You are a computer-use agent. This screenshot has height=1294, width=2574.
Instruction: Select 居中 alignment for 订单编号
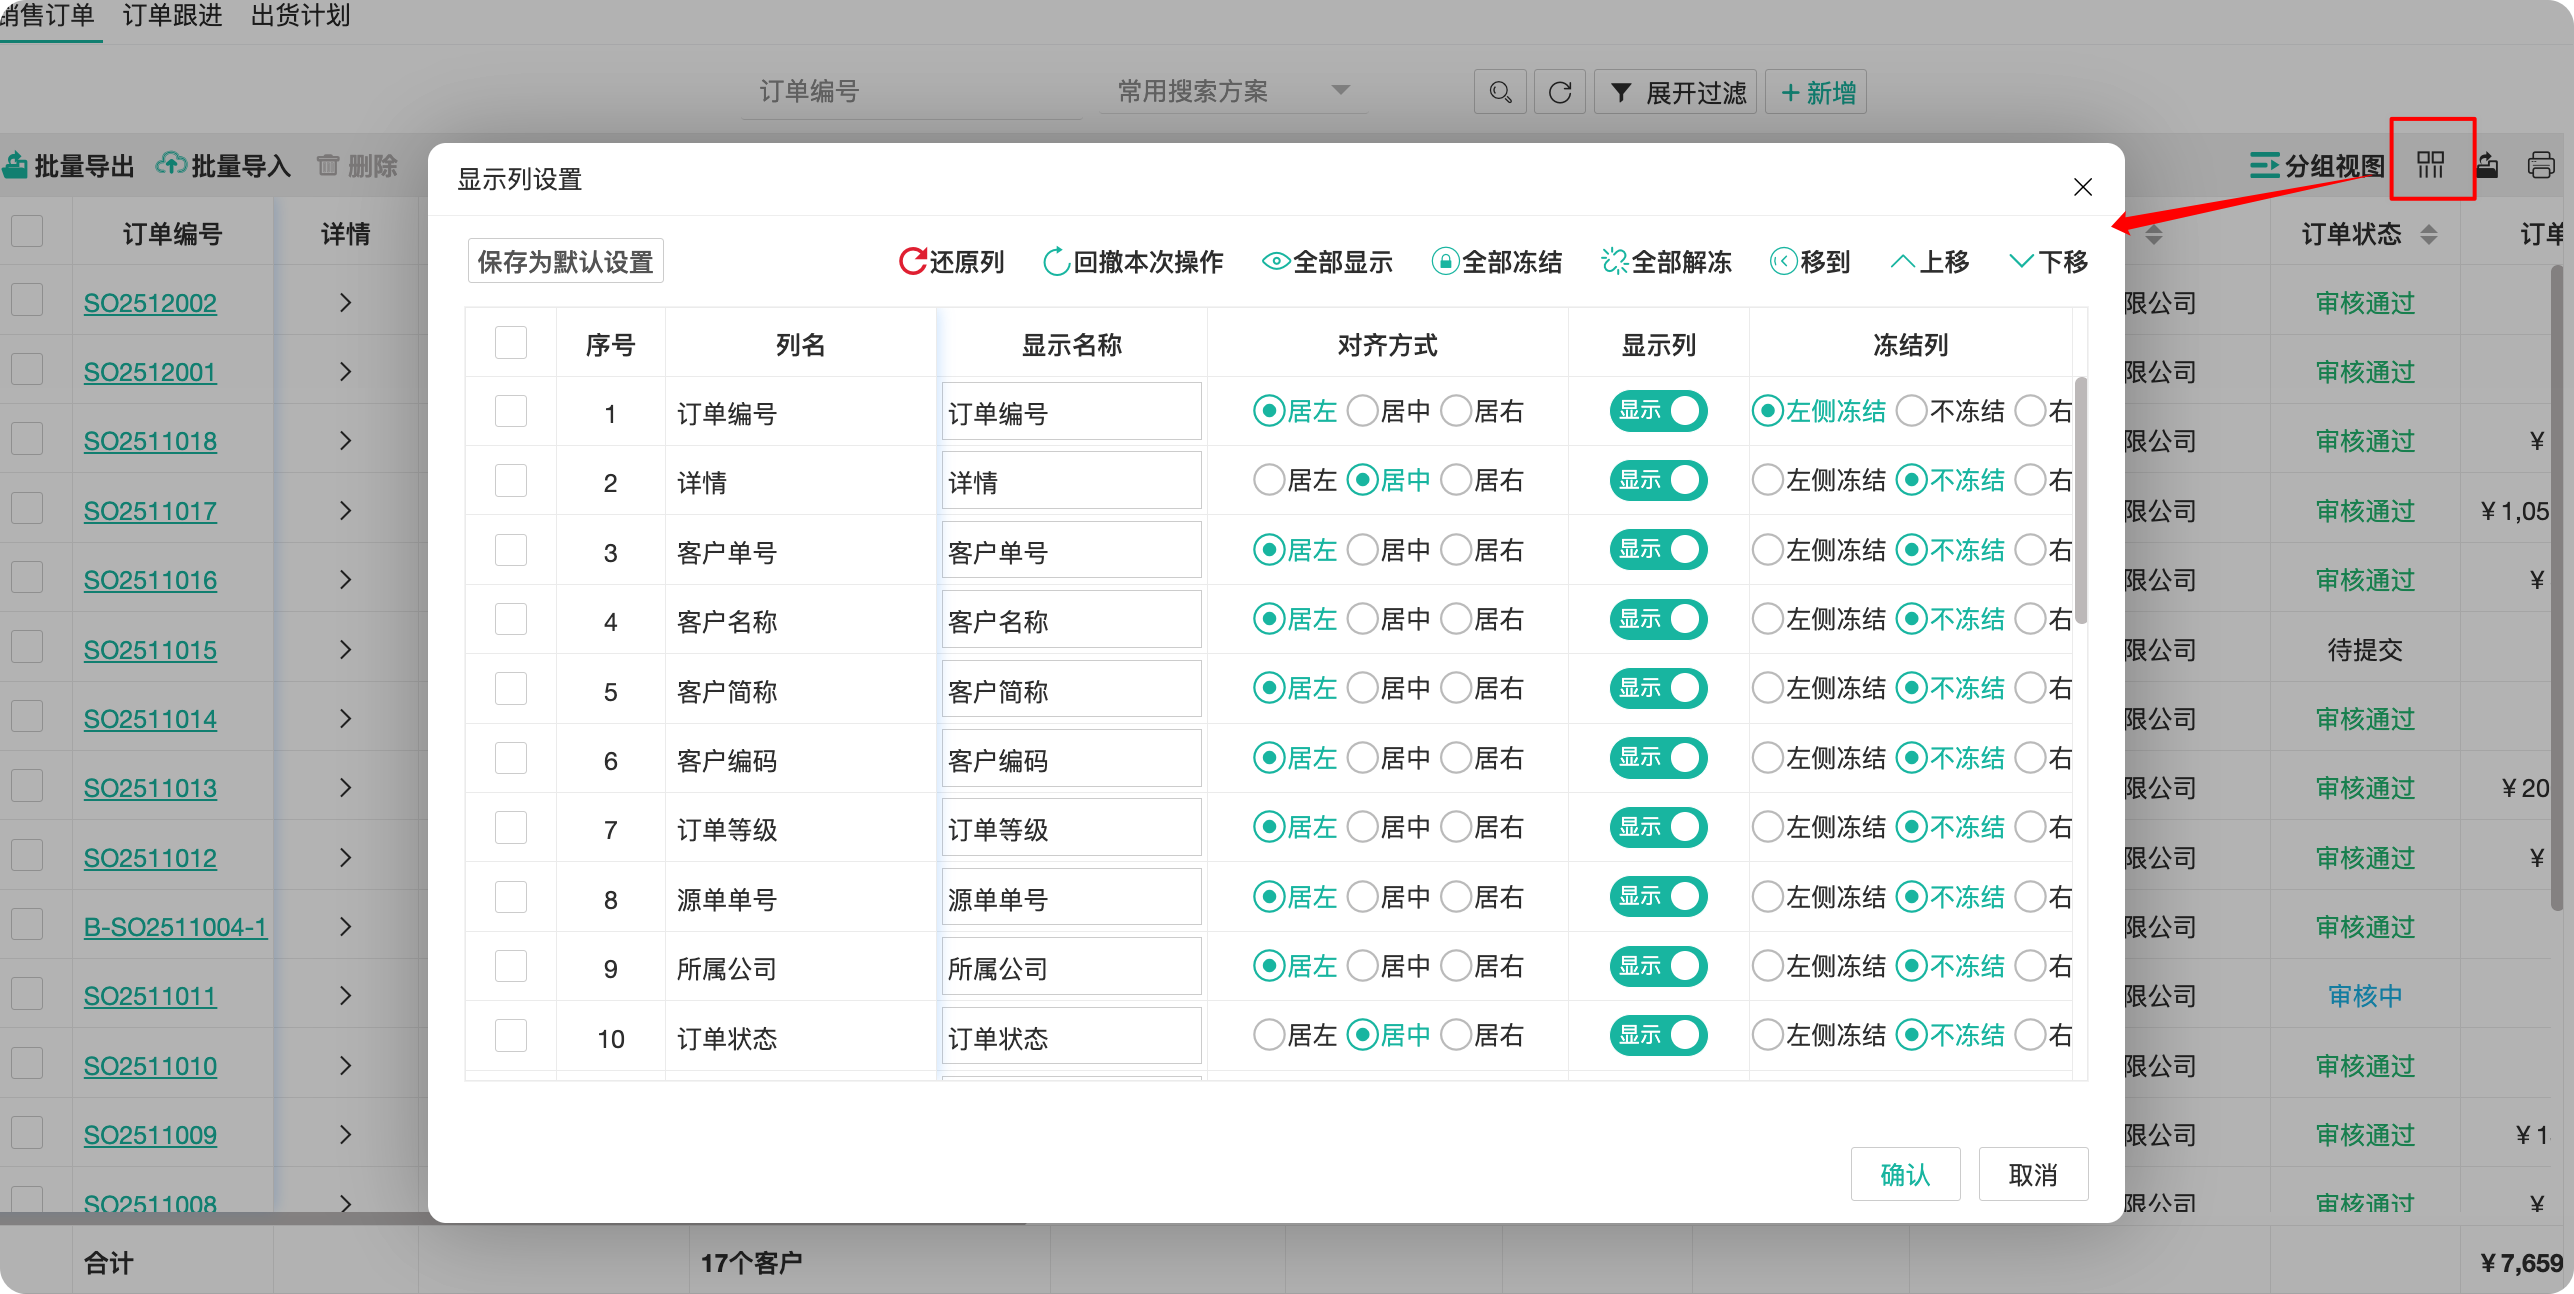(1363, 411)
